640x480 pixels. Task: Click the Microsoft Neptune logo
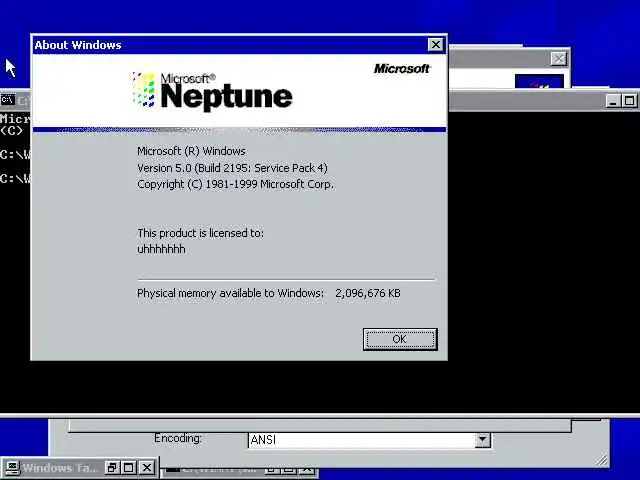click(x=212, y=91)
